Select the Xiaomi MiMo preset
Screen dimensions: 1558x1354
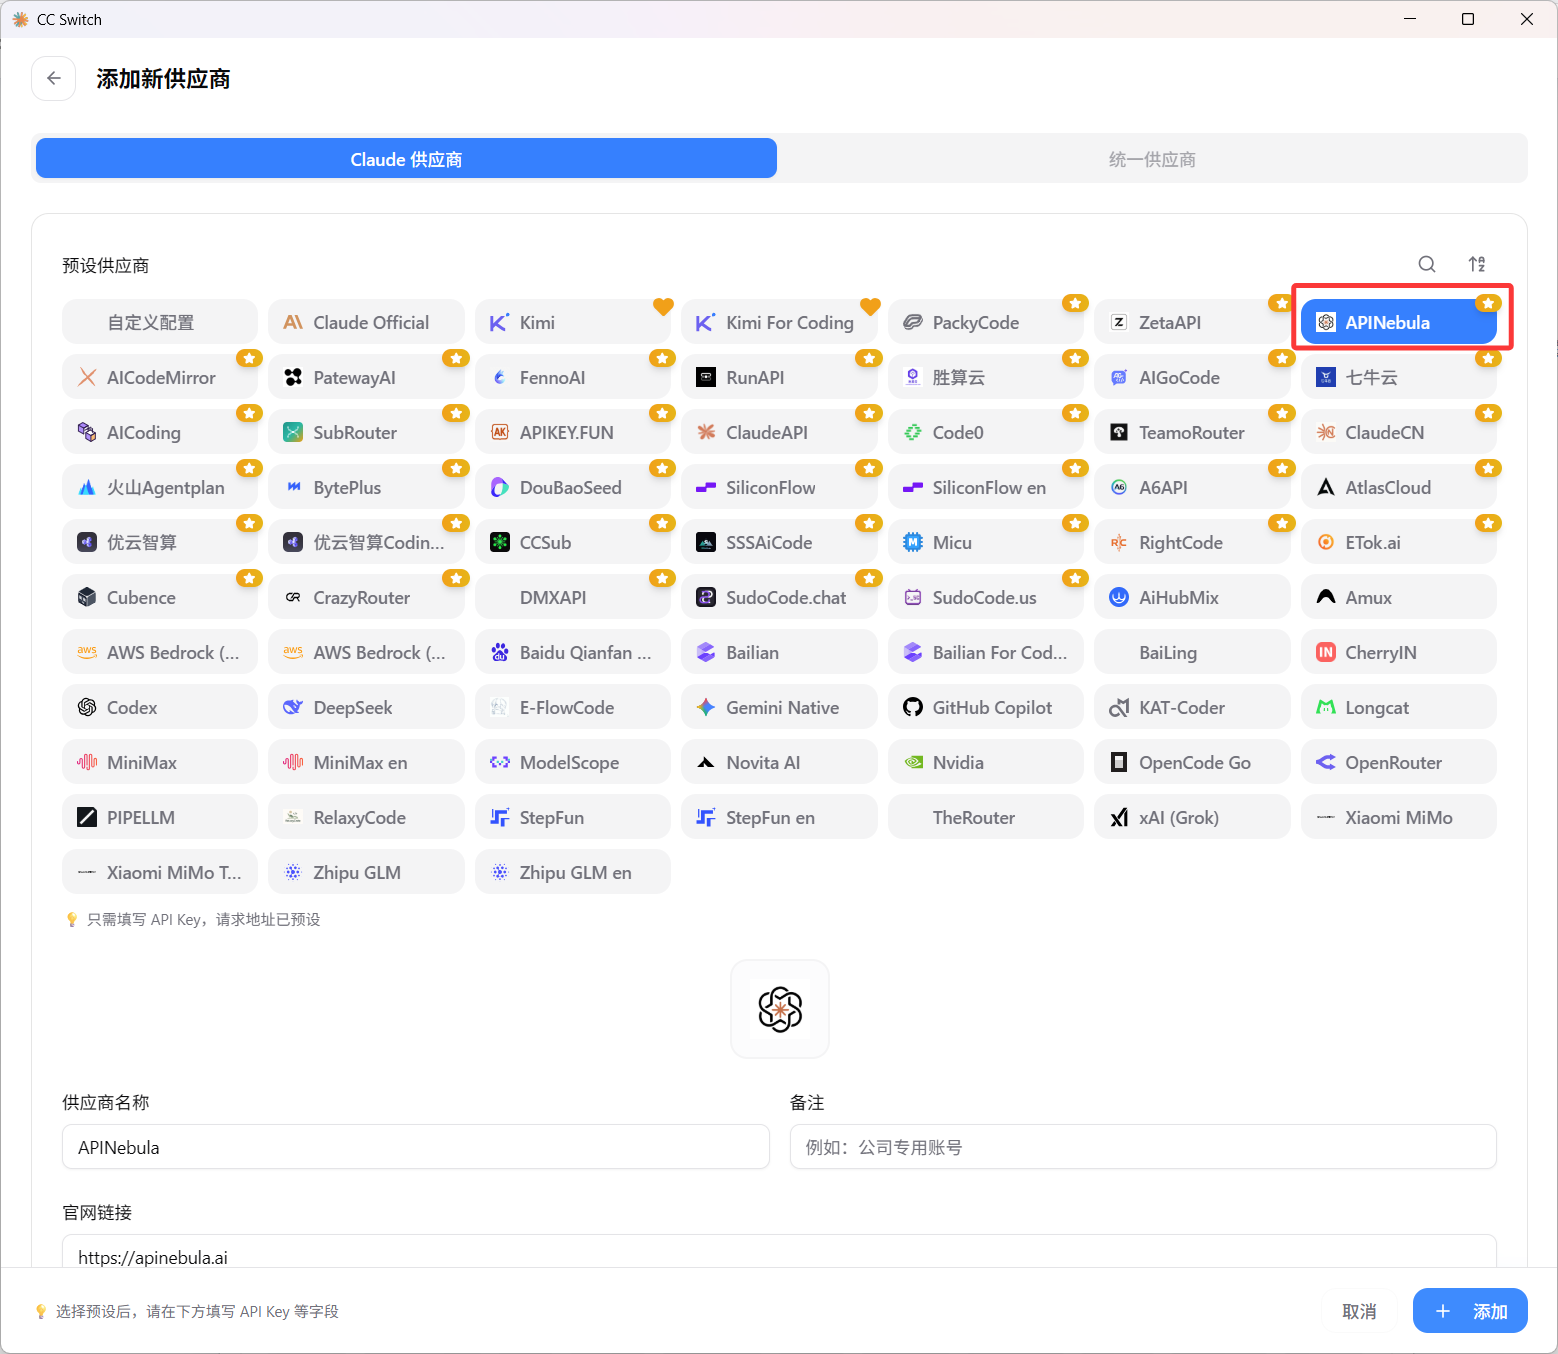pos(1399,817)
